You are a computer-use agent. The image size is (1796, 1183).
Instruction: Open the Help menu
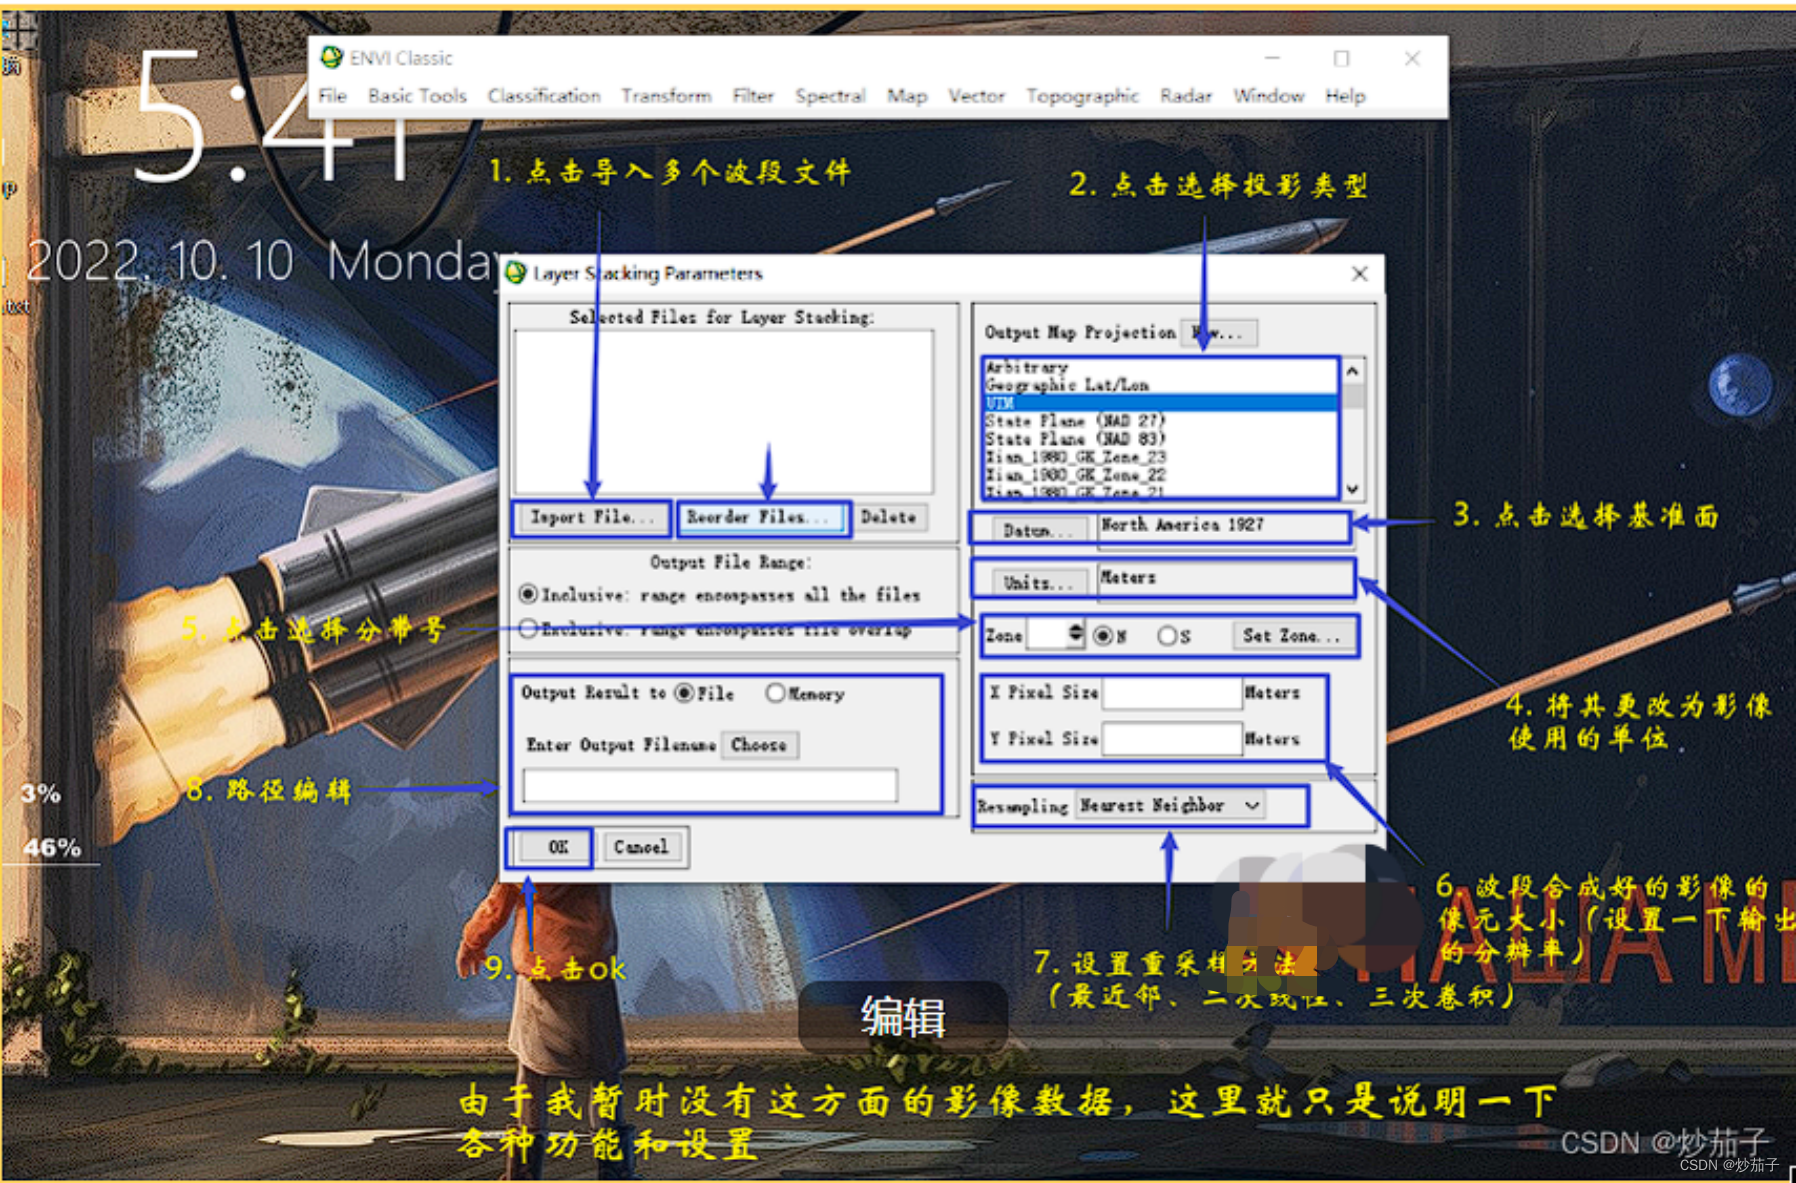click(x=1345, y=96)
